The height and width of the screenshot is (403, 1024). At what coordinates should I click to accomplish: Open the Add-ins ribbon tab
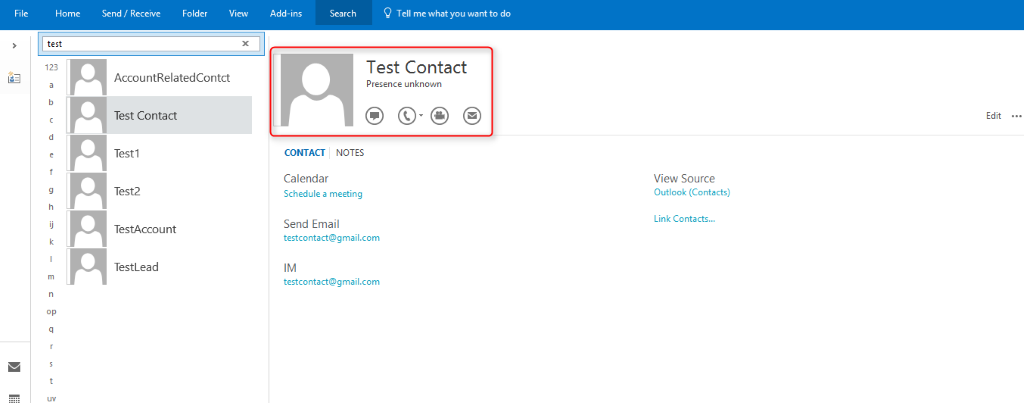pyautogui.click(x=286, y=13)
